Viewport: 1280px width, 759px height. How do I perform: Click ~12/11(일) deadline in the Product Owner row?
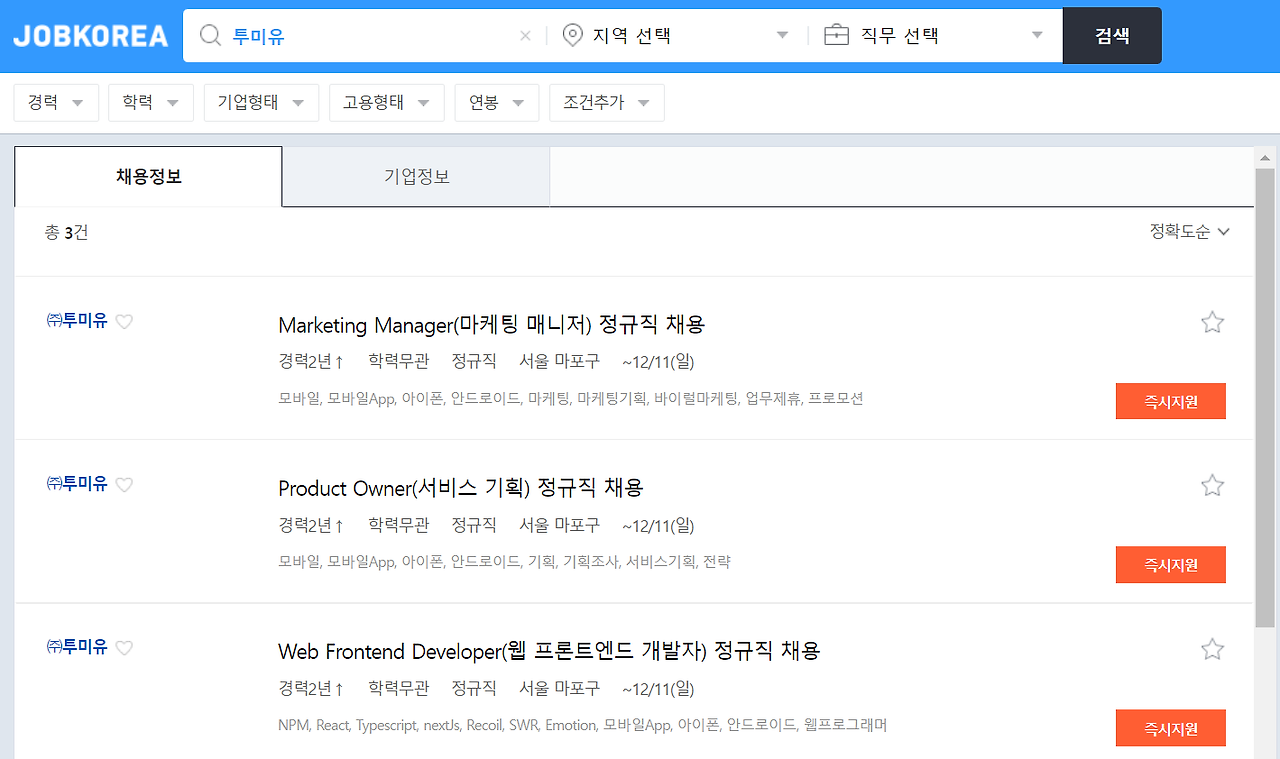(658, 525)
